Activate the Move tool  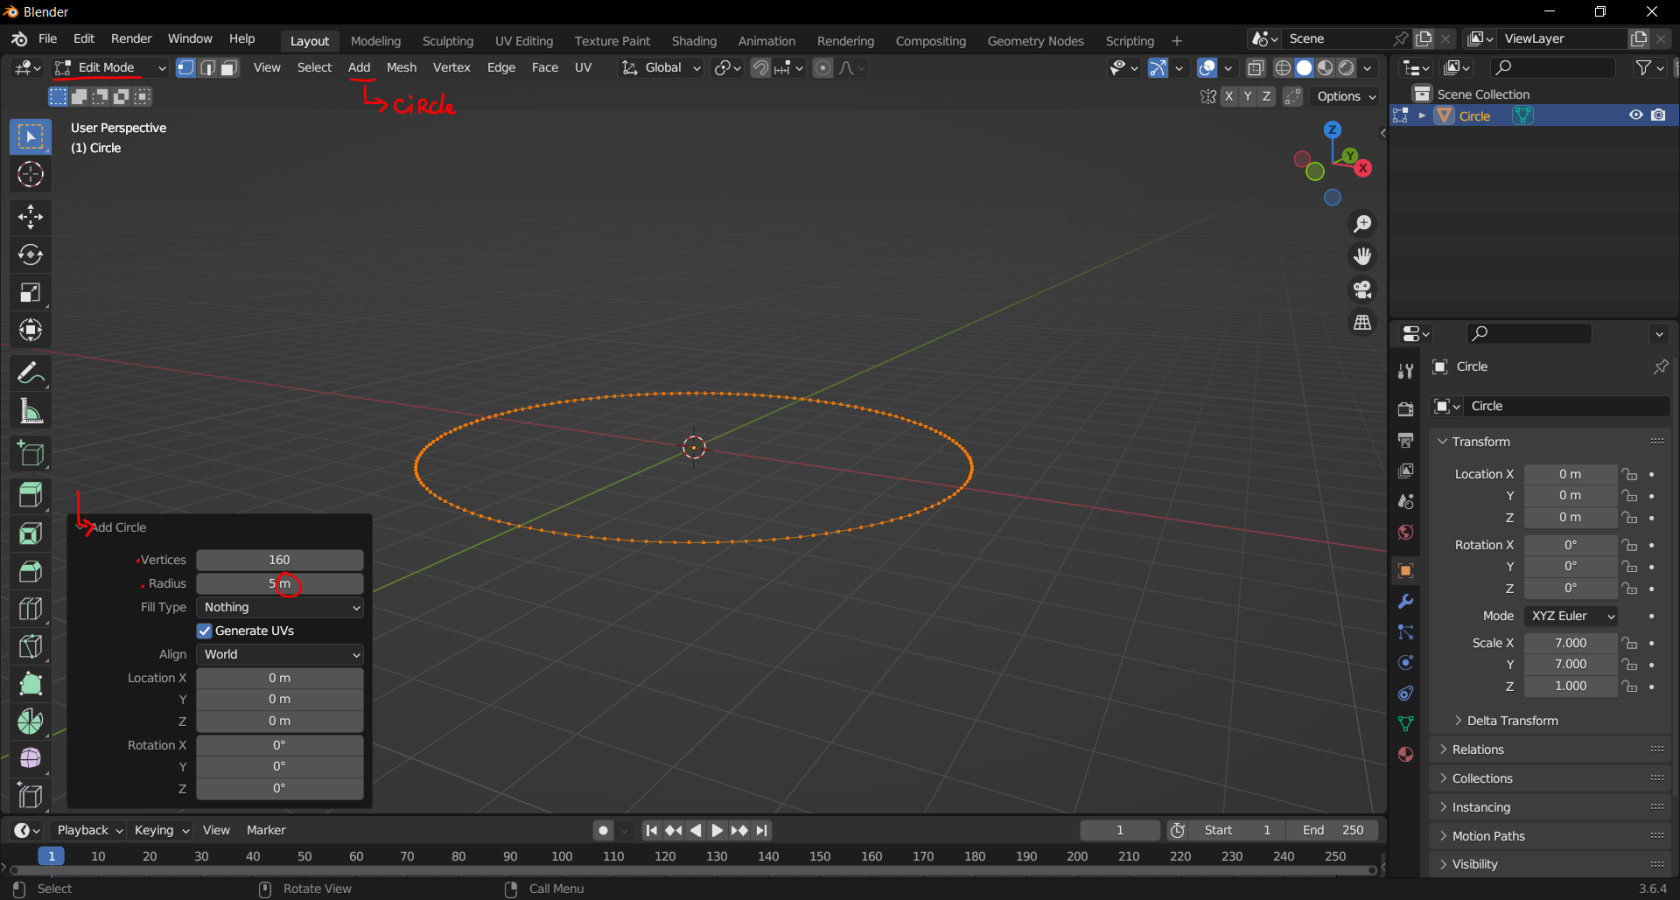pos(30,216)
